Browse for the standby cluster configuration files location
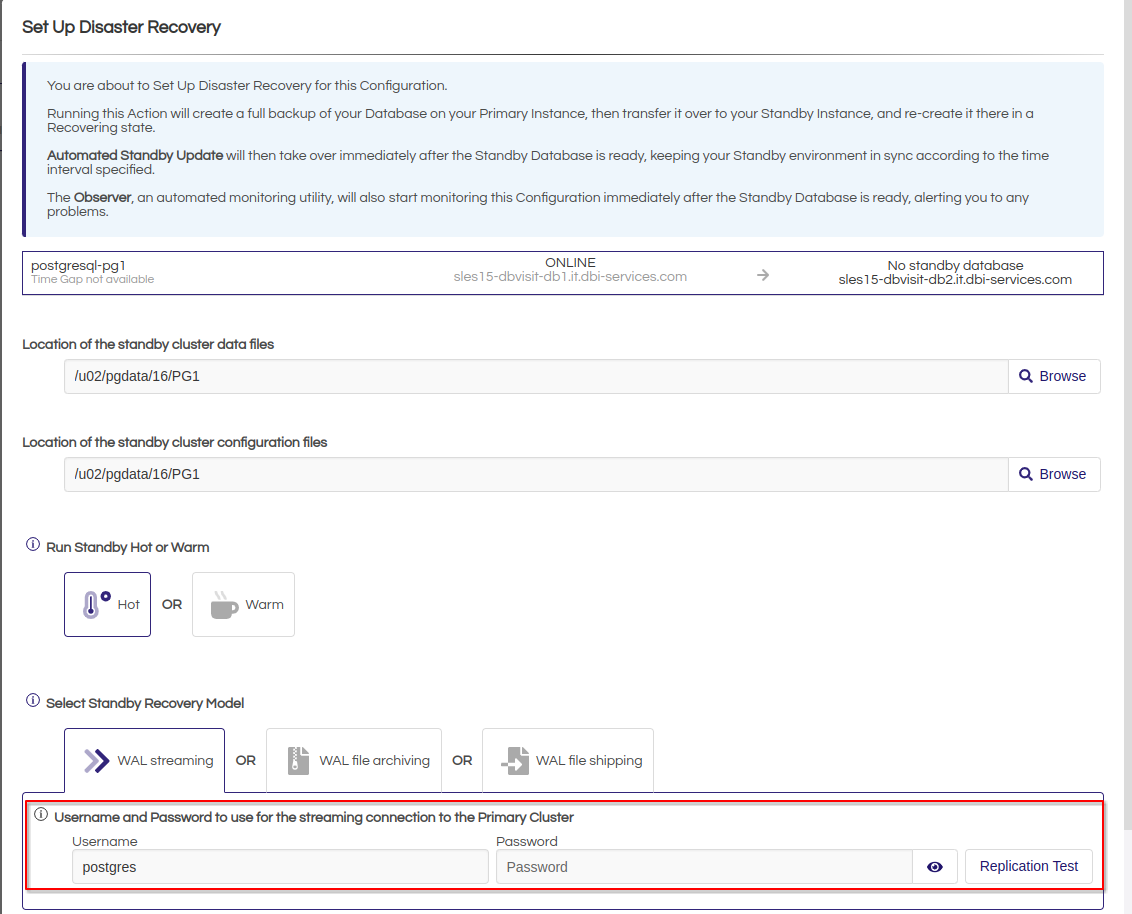 tap(1053, 474)
